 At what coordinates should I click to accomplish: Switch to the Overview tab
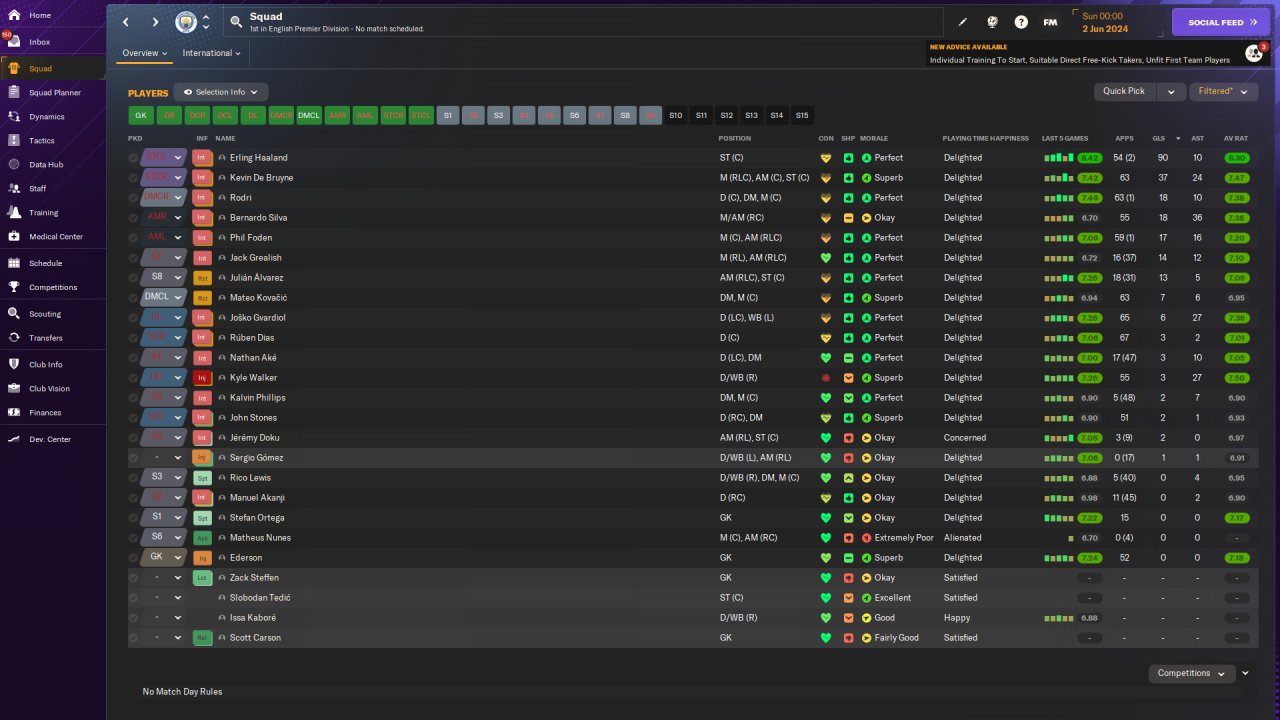coord(144,53)
